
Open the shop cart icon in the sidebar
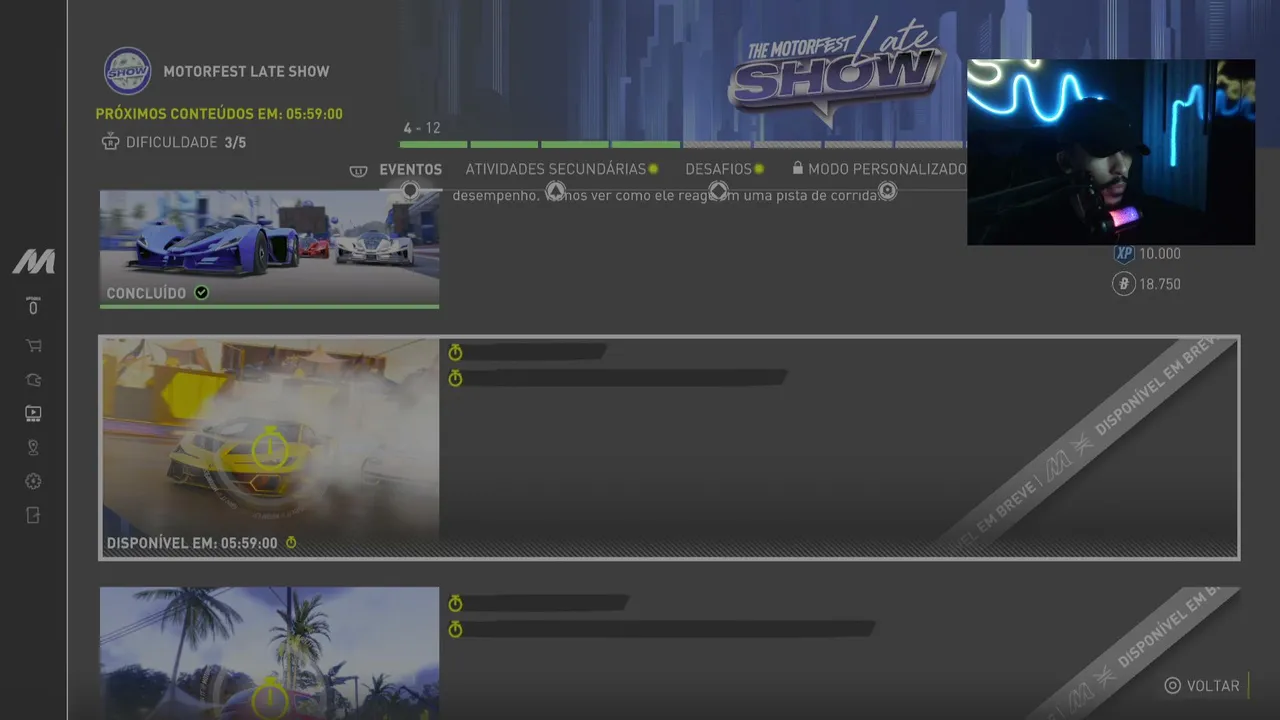(x=33, y=346)
